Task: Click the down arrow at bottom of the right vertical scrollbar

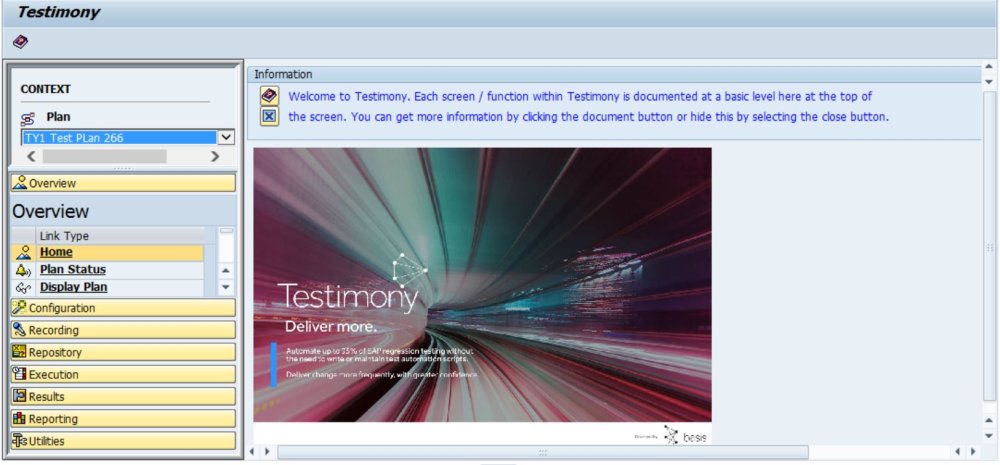Action: click(x=989, y=436)
